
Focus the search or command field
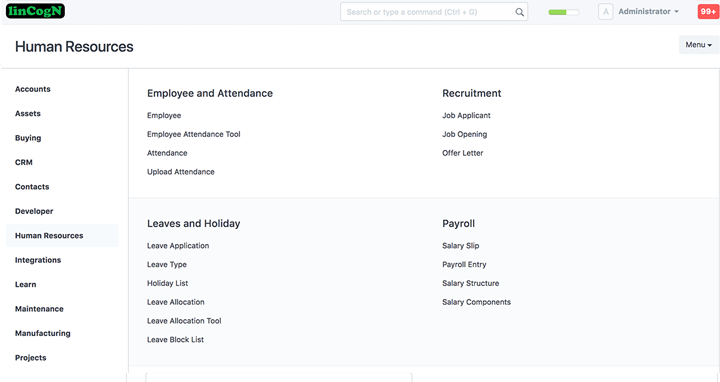[x=434, y=12]
